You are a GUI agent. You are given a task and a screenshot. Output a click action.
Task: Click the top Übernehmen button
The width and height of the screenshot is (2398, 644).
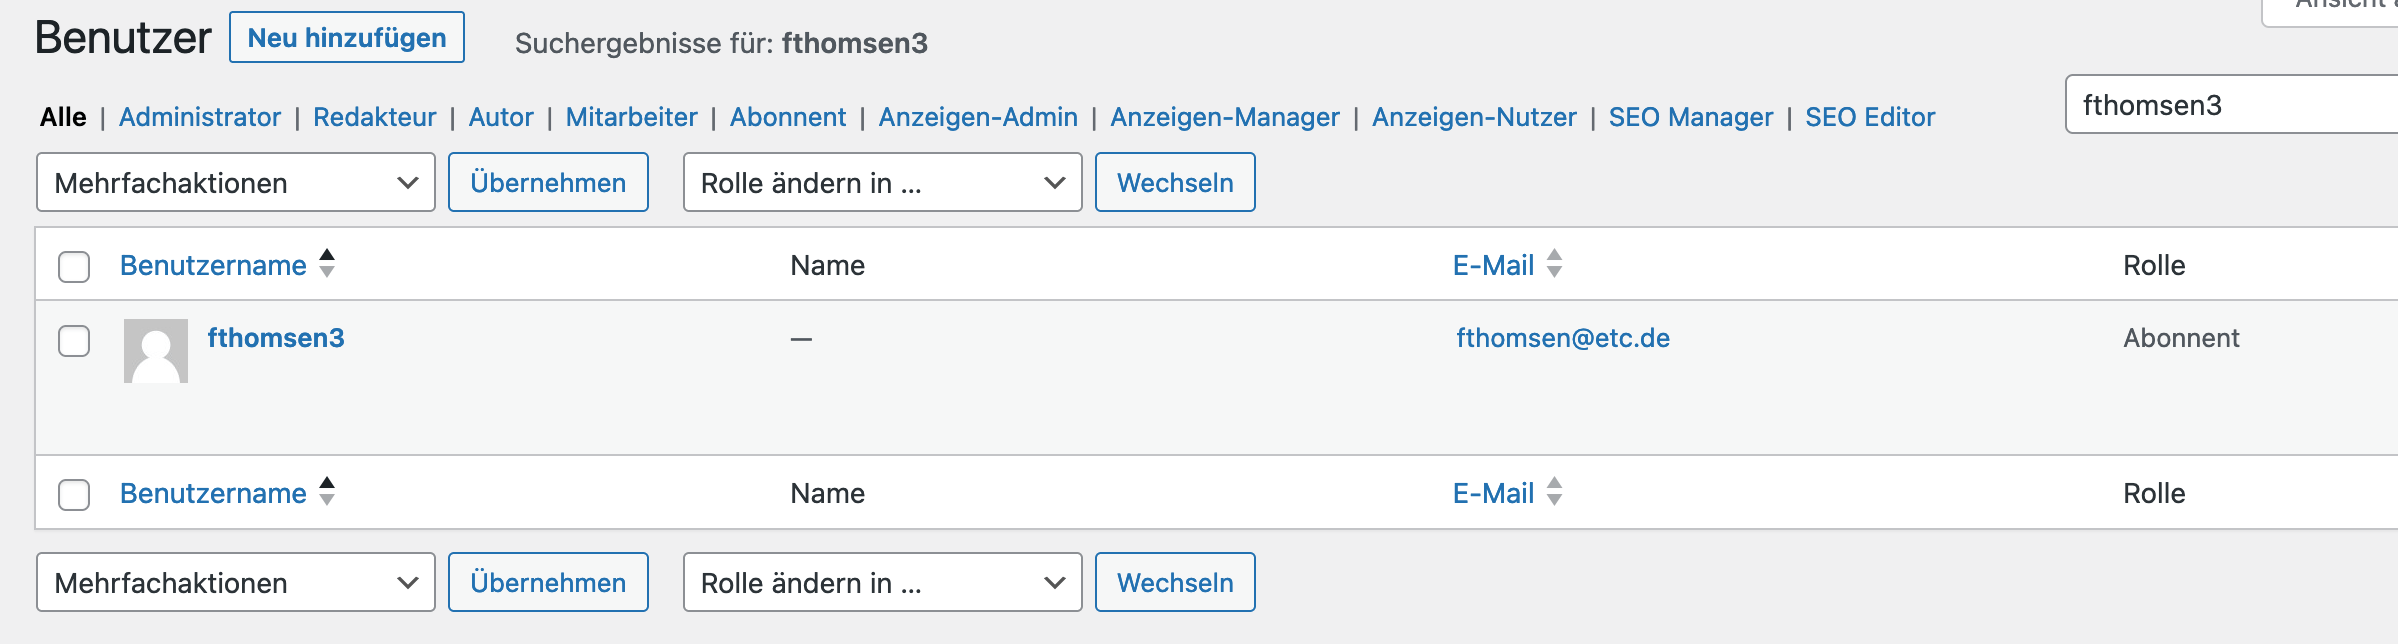pos(548,182)
